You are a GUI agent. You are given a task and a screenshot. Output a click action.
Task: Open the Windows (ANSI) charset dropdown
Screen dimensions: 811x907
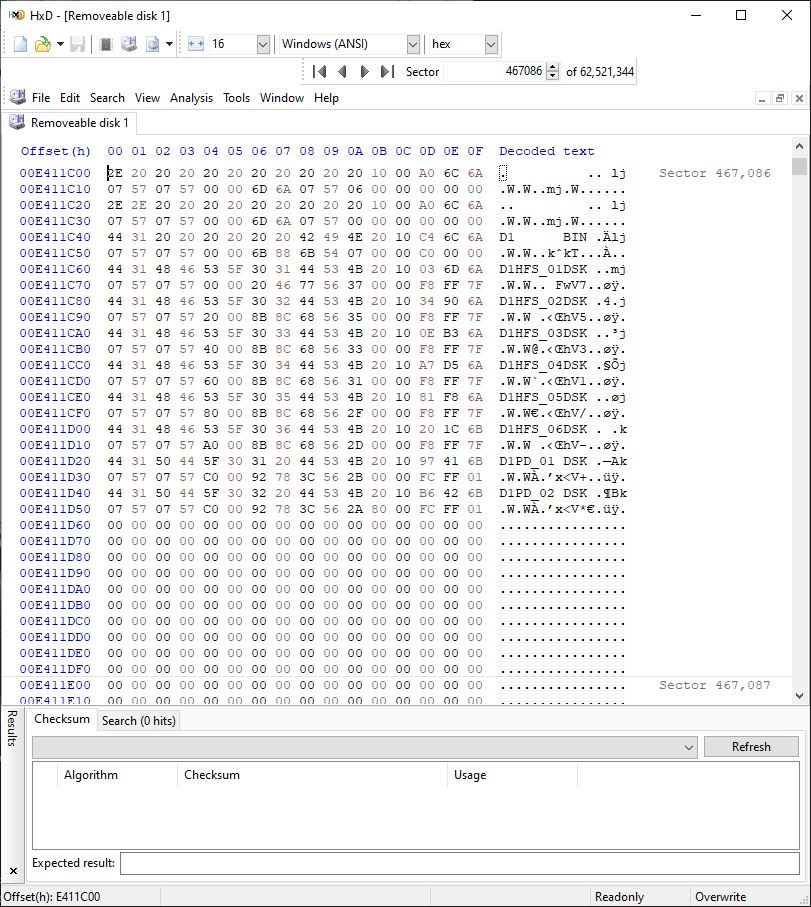(x=412, y=44)
